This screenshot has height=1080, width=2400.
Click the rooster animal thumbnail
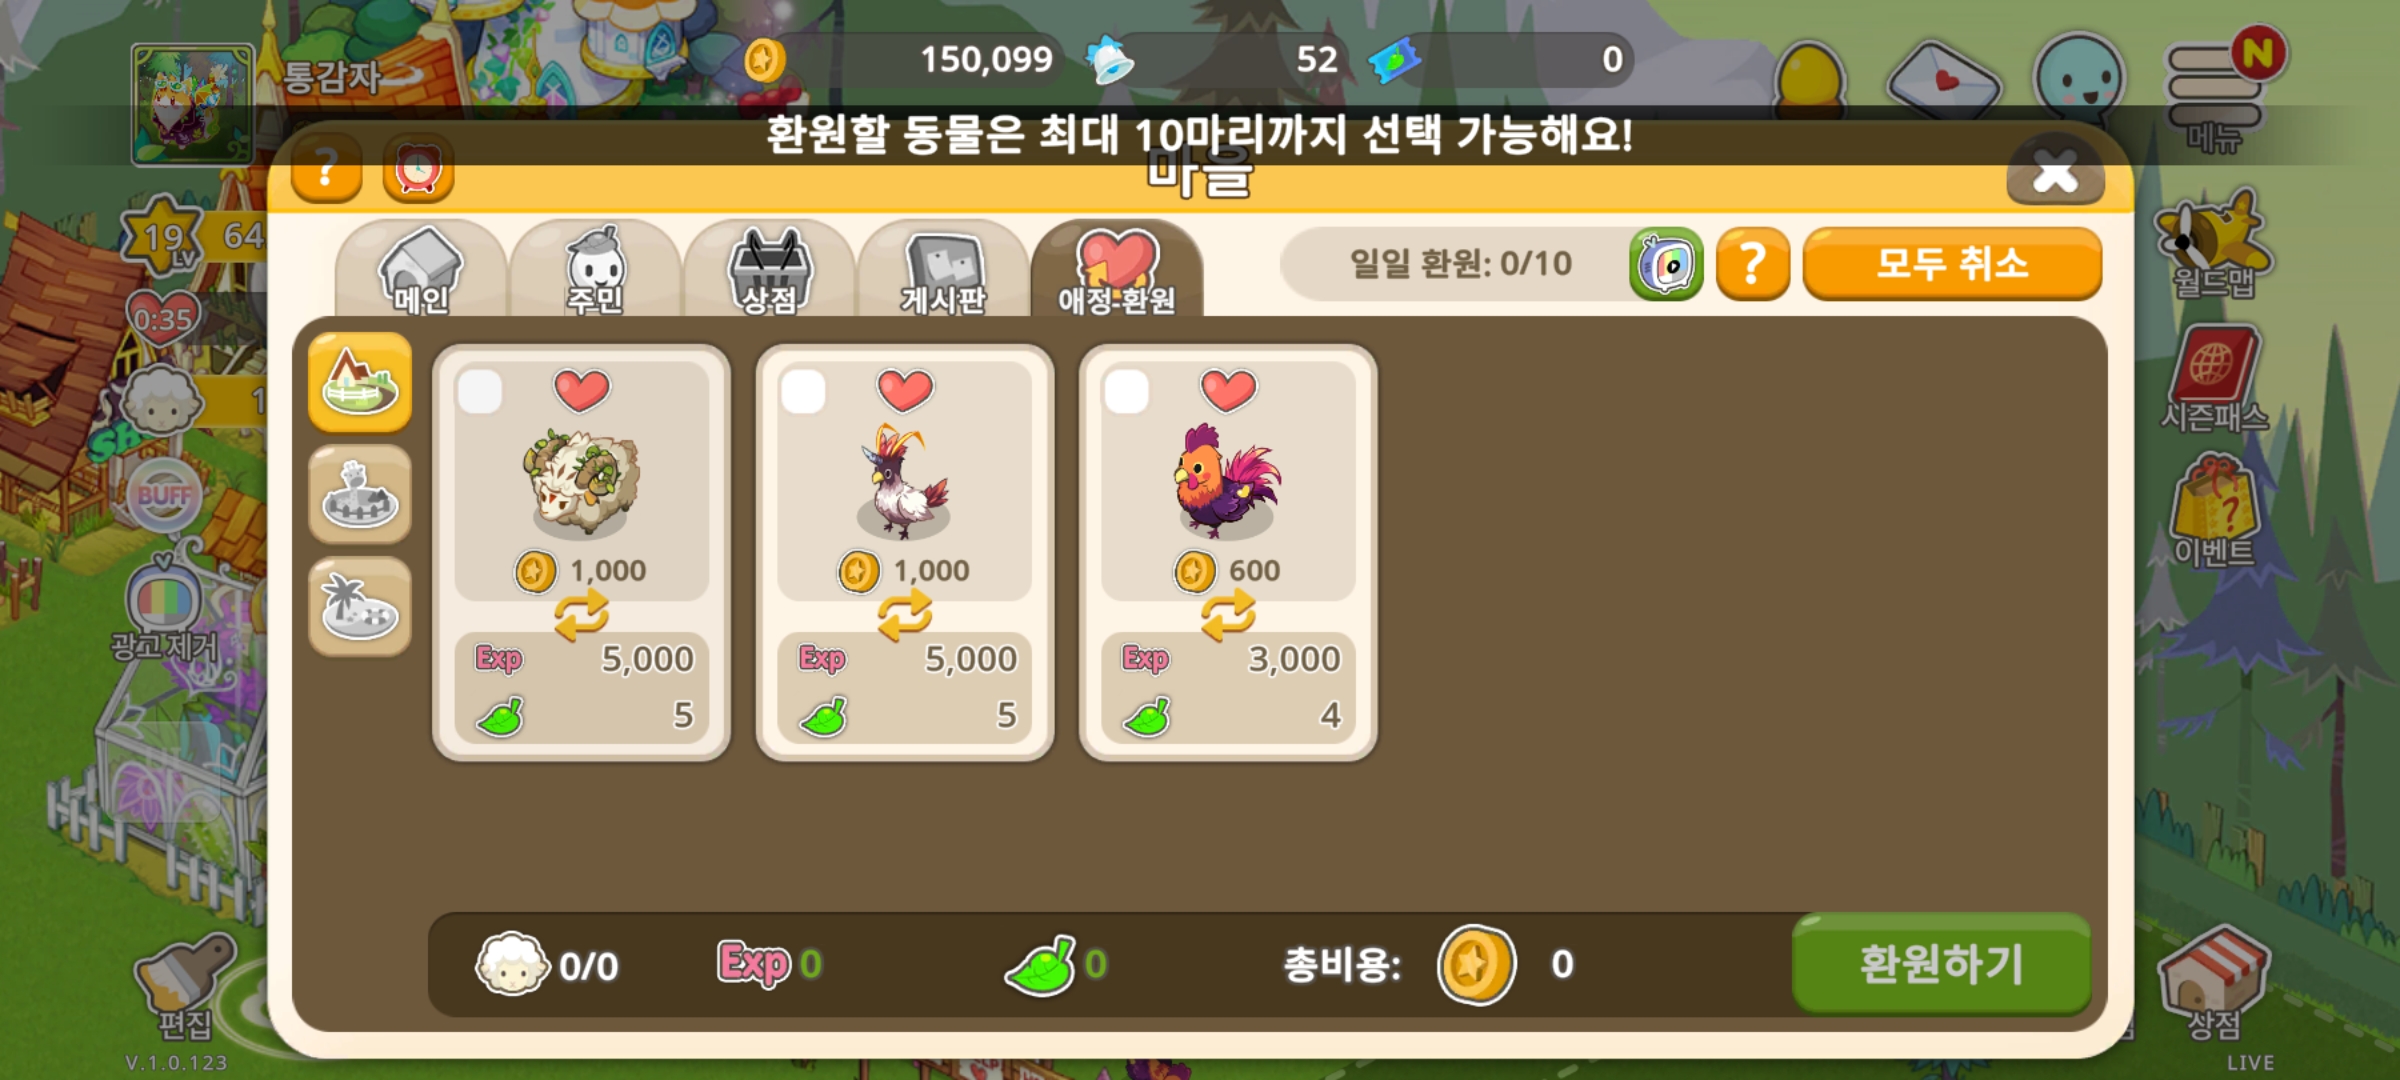click(x=1228, y=482)
